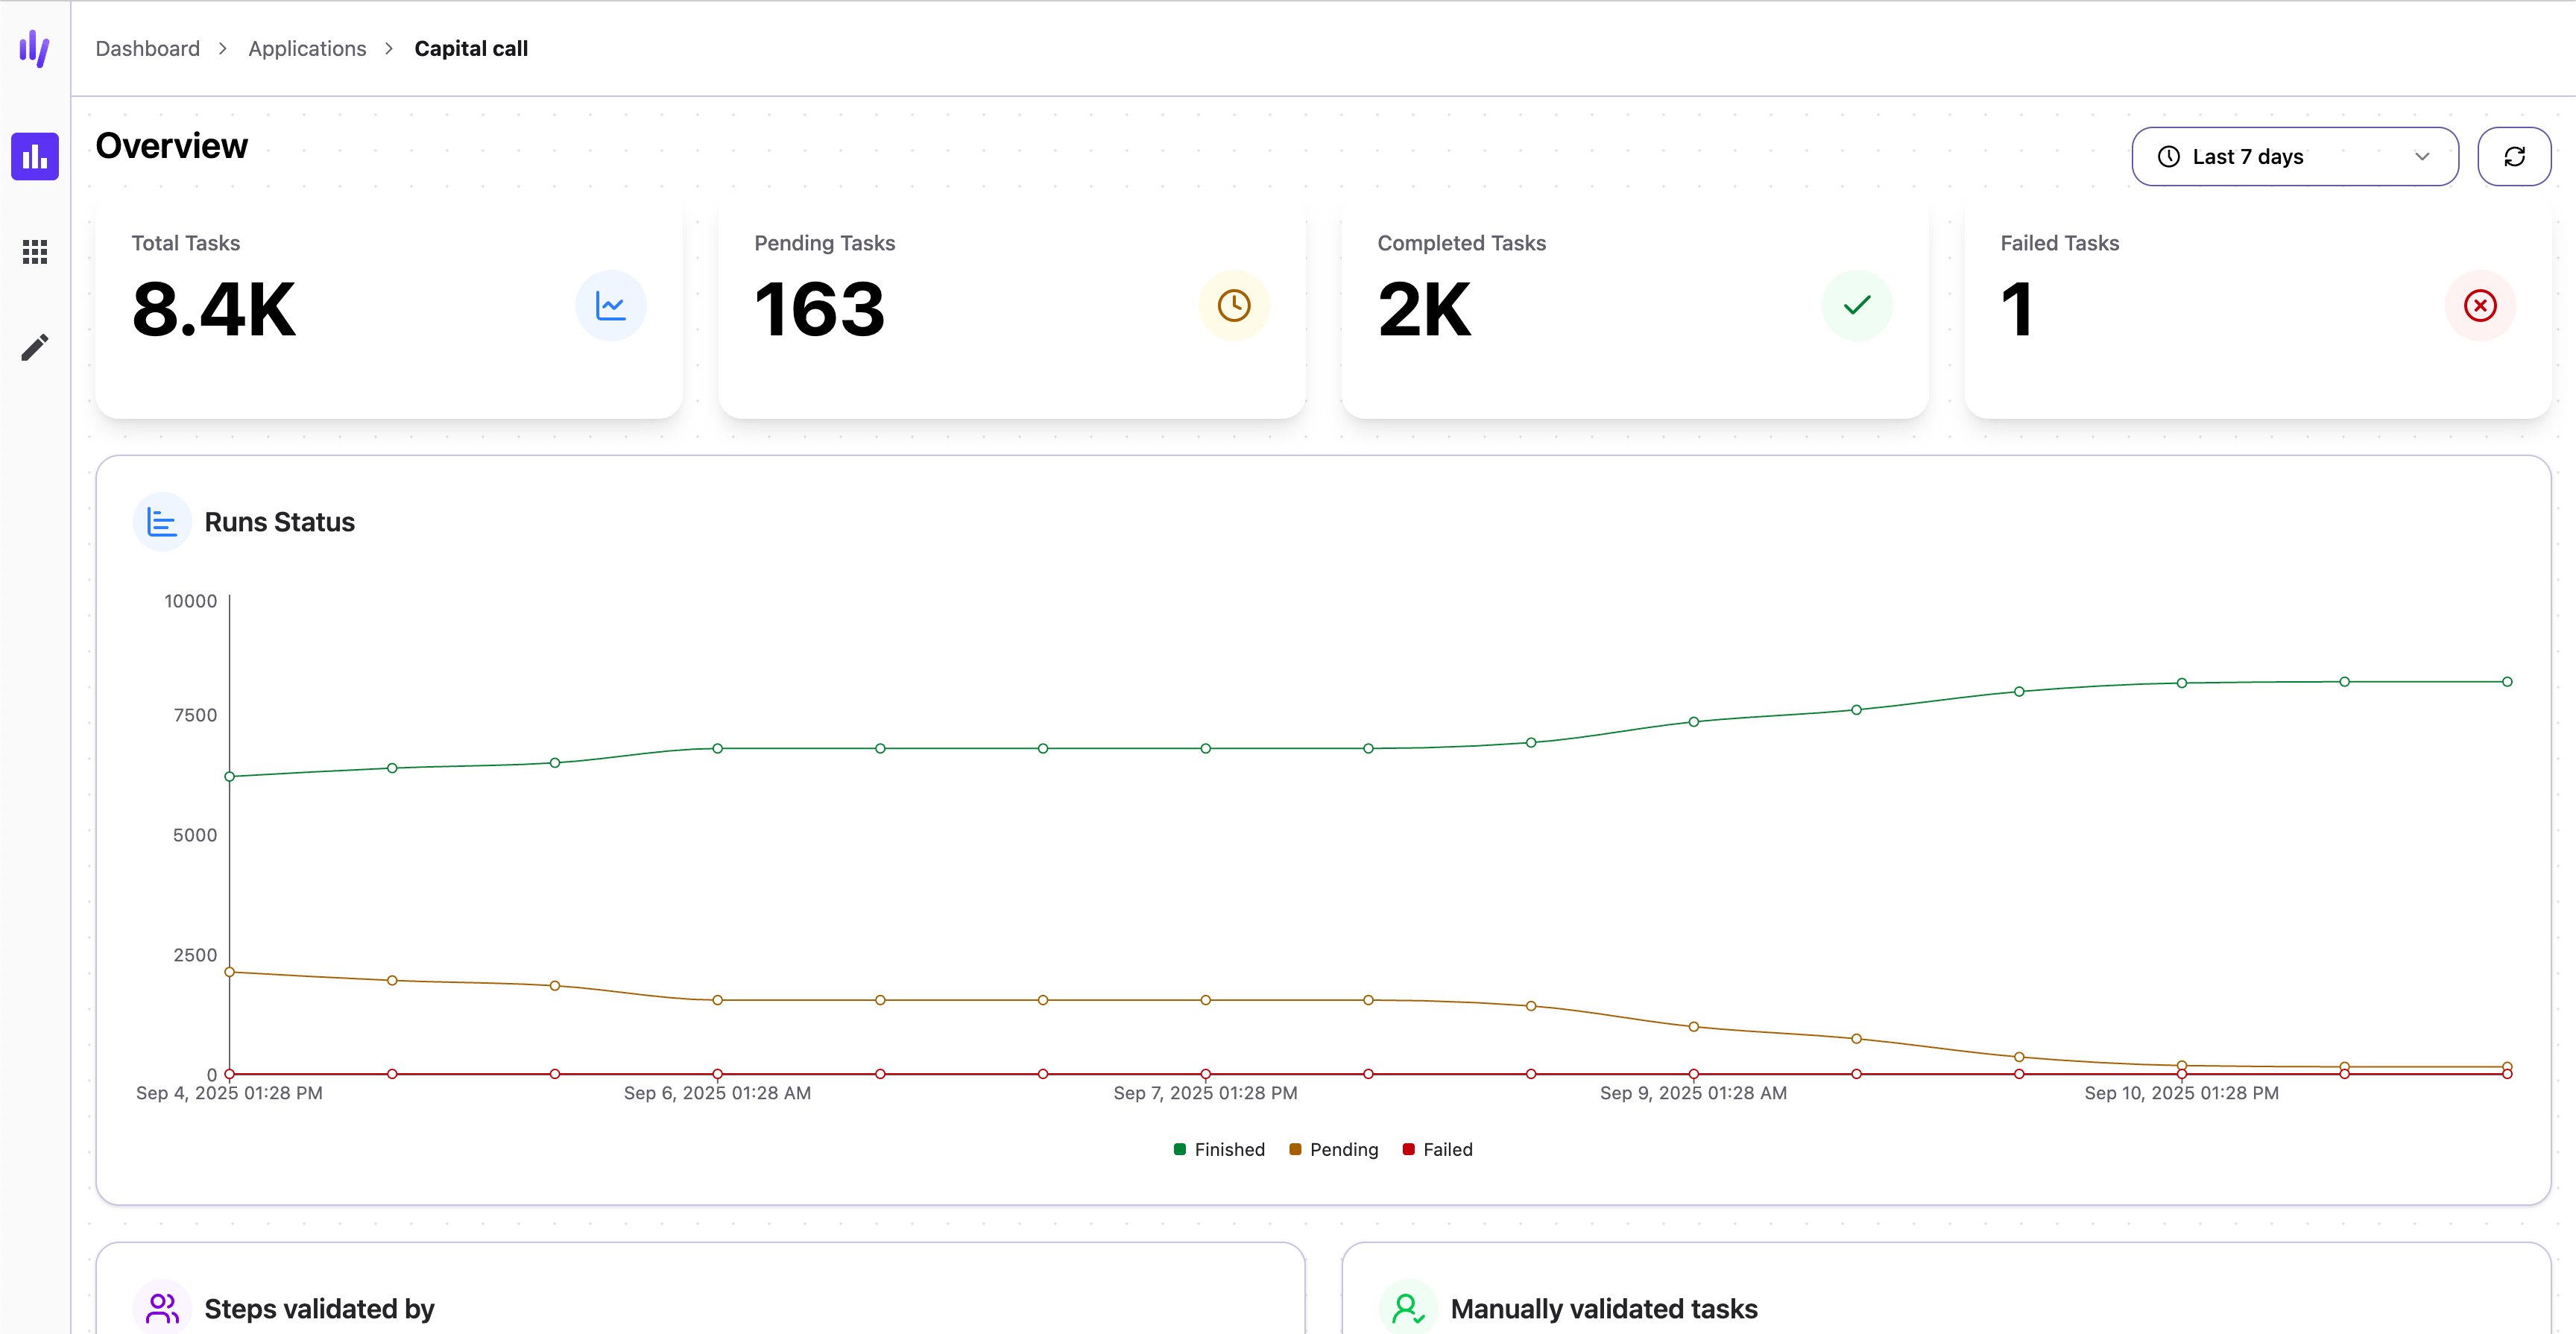Image resolution: width=2576 pixels, height=1334 pixels.
Task: Go to Dashboard in the breadcrumb
Action: 148,49
